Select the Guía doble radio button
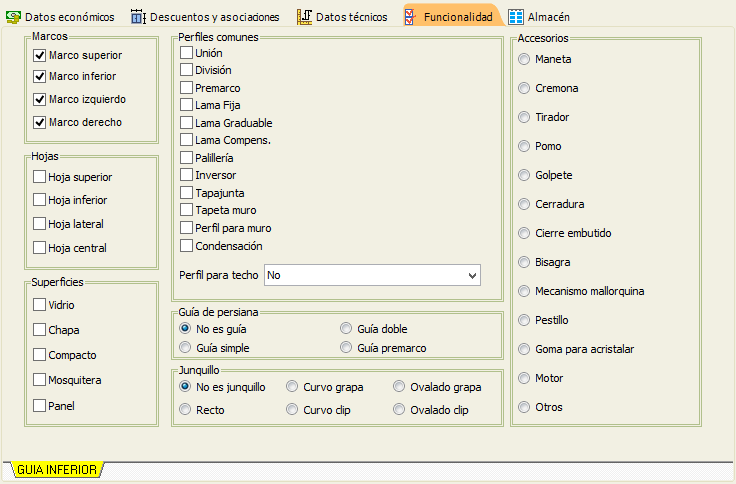The width and height of the screenshot is (736, 484). click(346, 328)
